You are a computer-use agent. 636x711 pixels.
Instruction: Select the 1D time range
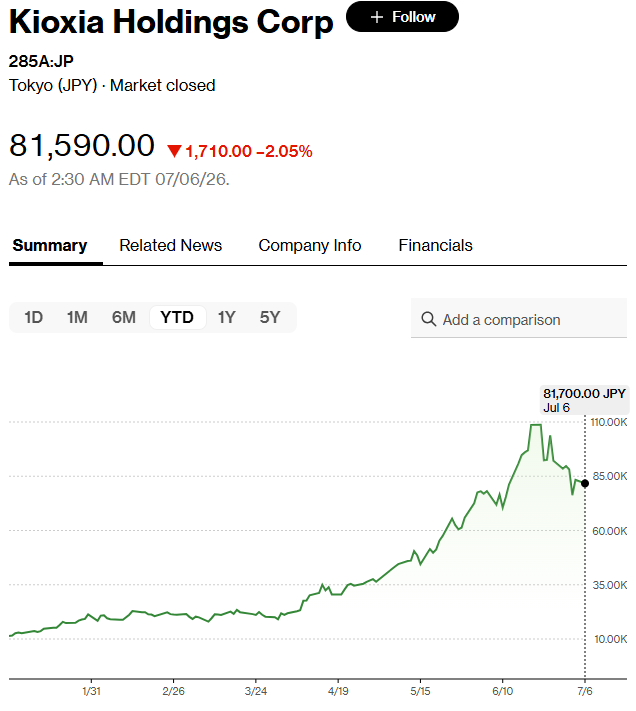coord(34,317)
